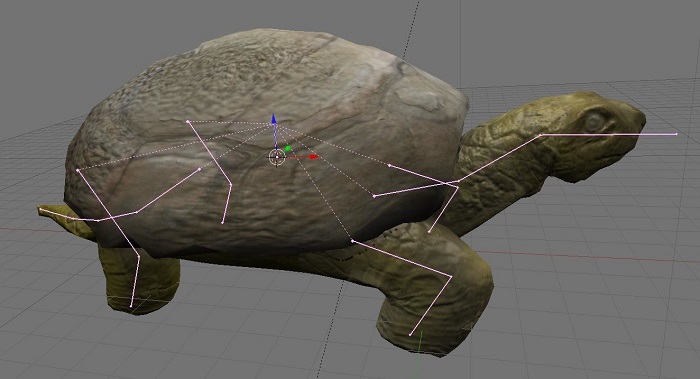Select the front leg knee joint
This screenshot has width=700, height=379.
[451, 277]
